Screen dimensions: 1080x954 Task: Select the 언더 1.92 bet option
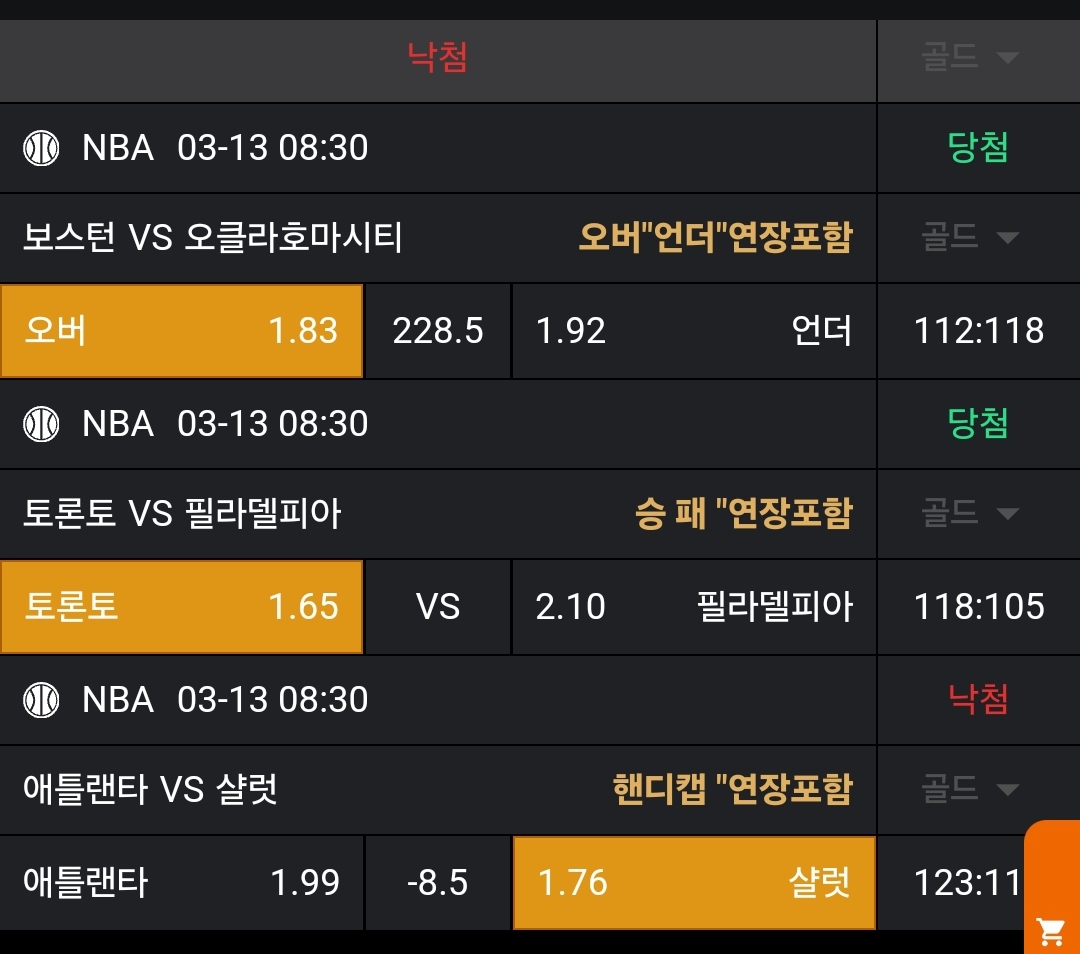(694, 331)
